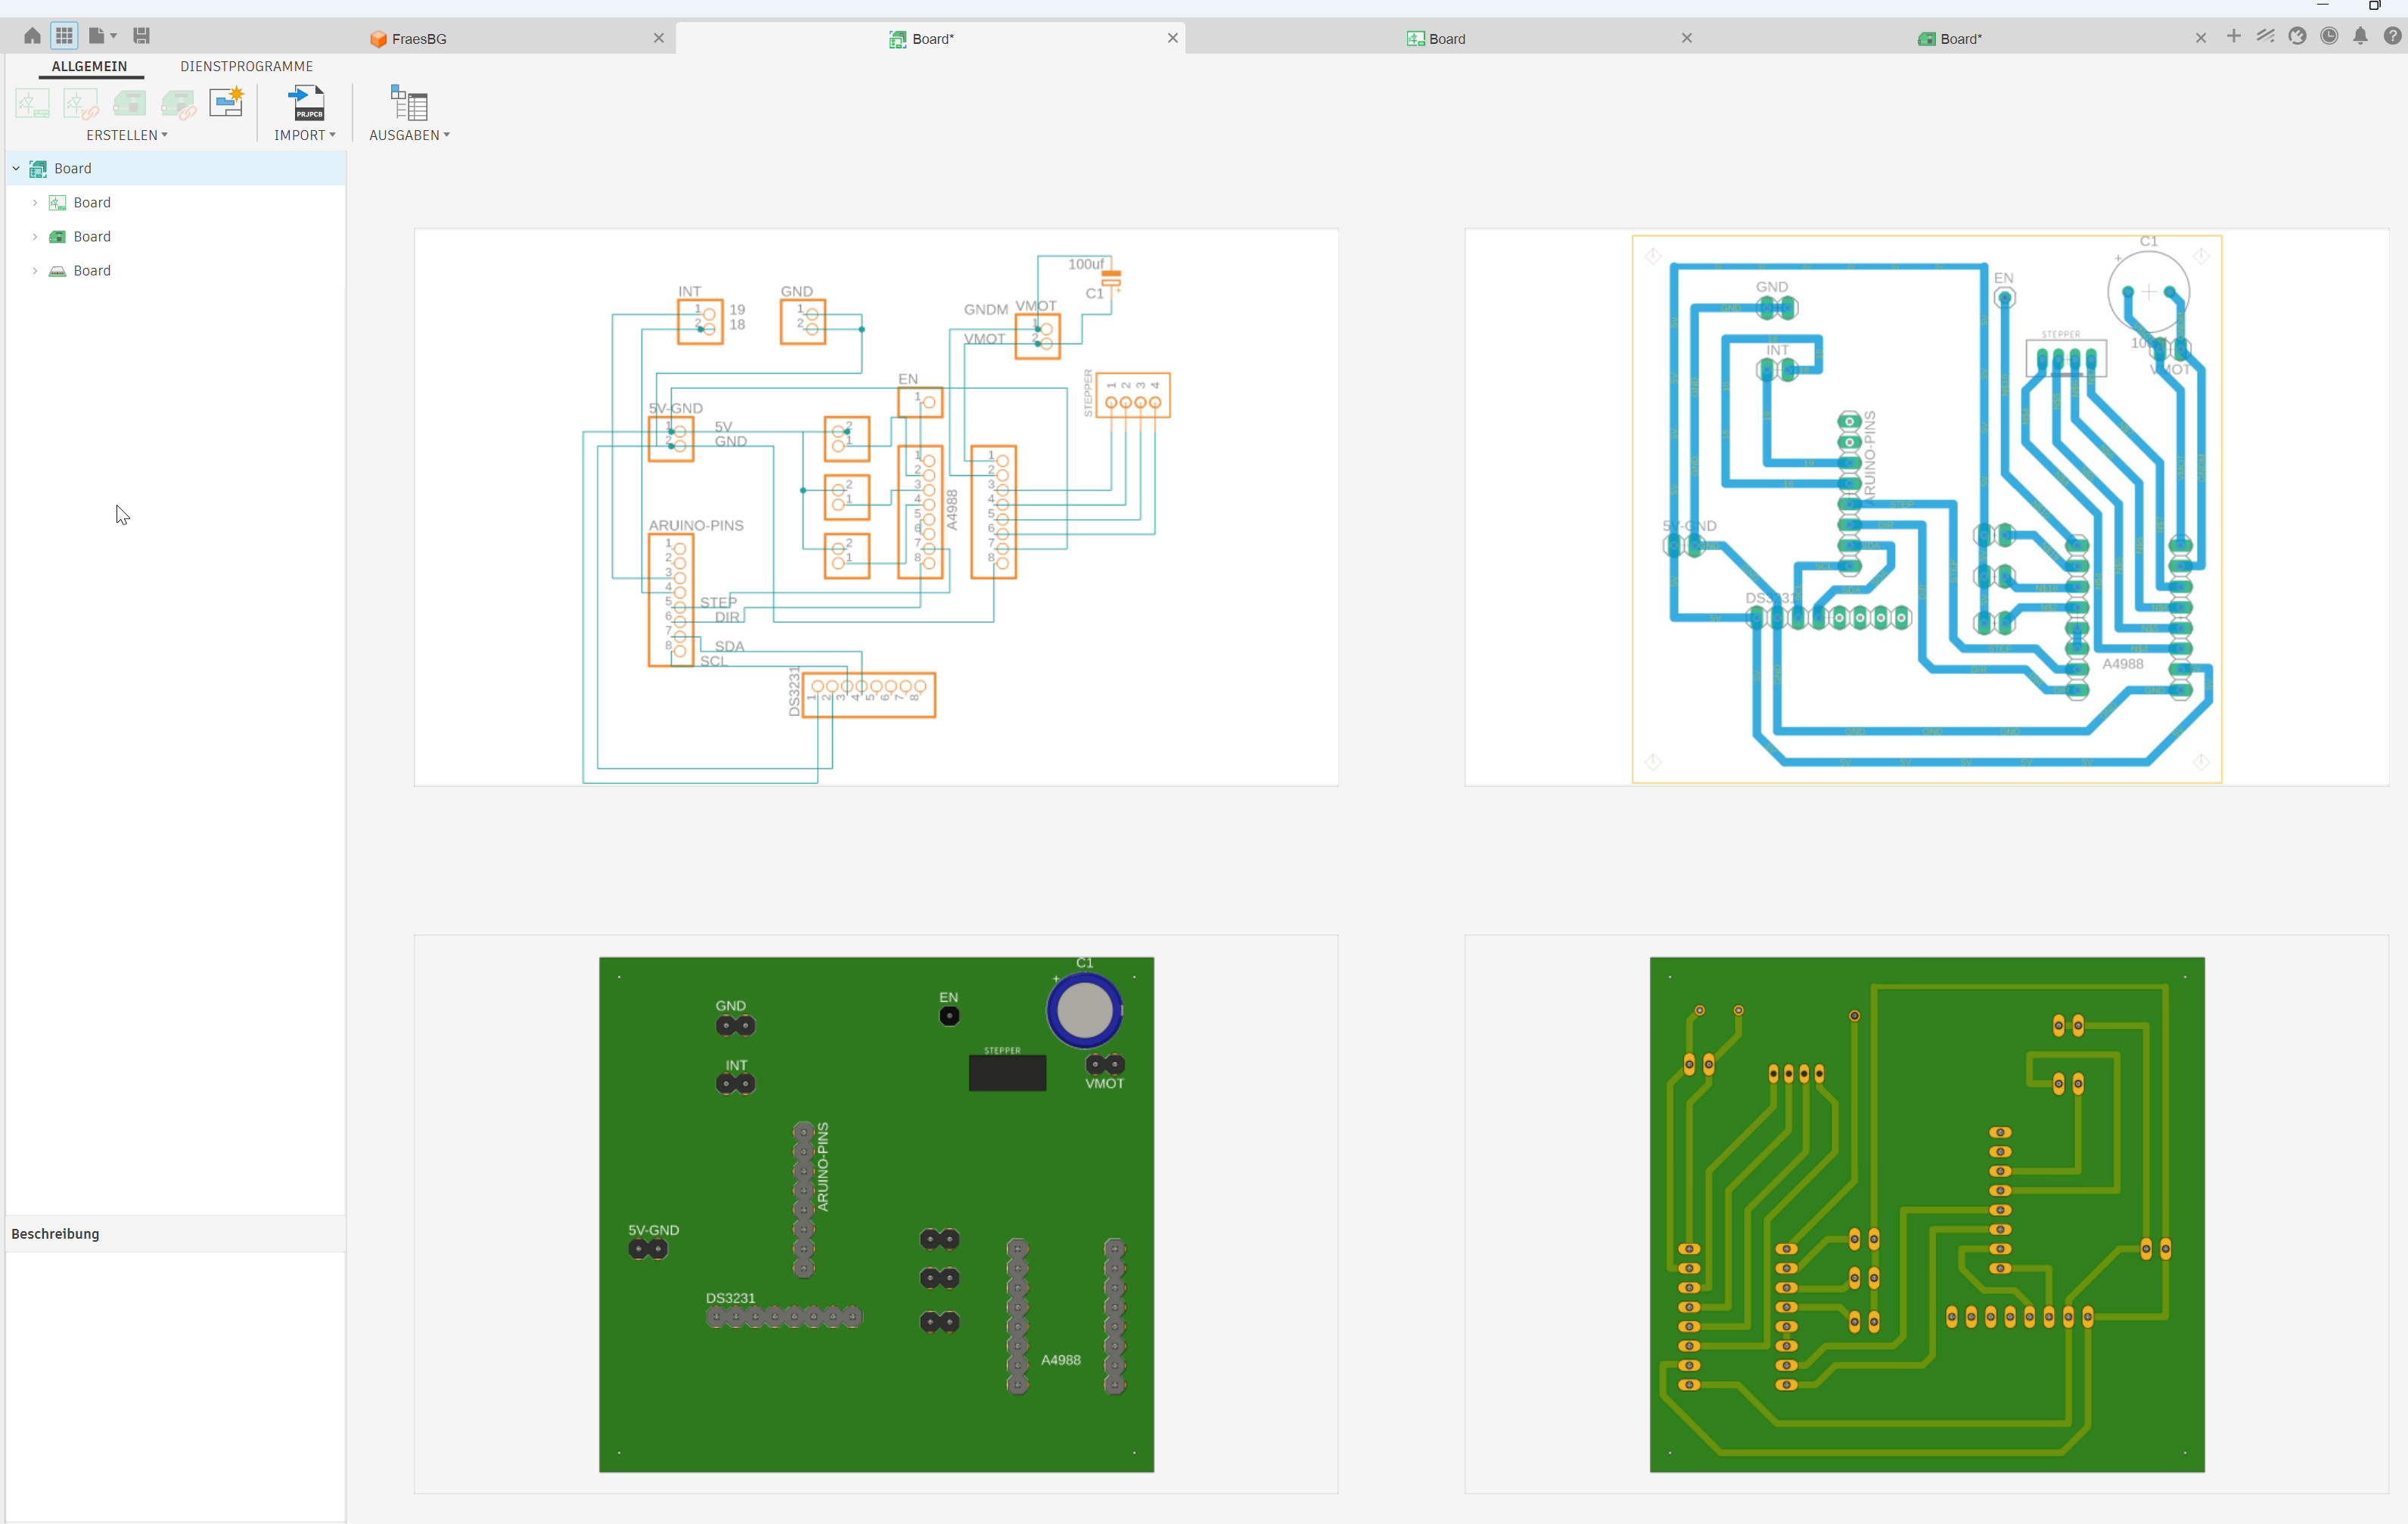2408x1524 pixels.
Task: Restore down the application window
Action: tap(2375, 5)
